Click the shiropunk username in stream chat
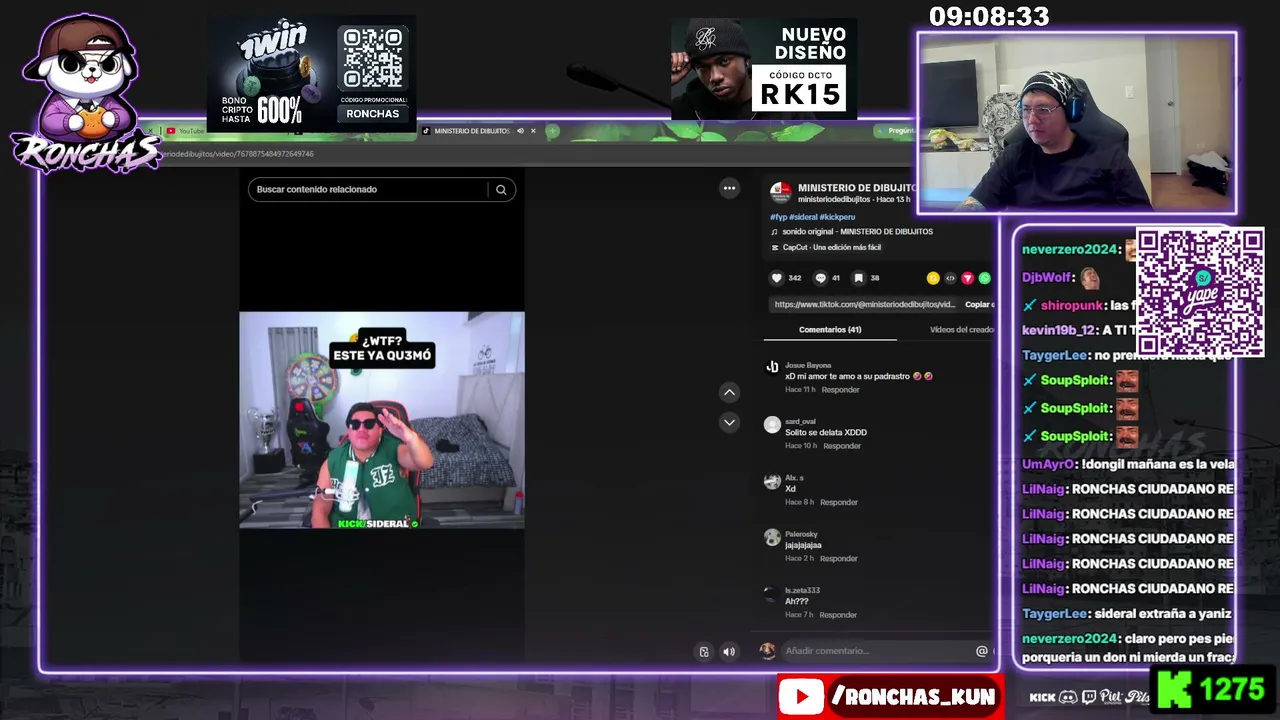Screen dimensions: 1280x720 point(1072,305)
